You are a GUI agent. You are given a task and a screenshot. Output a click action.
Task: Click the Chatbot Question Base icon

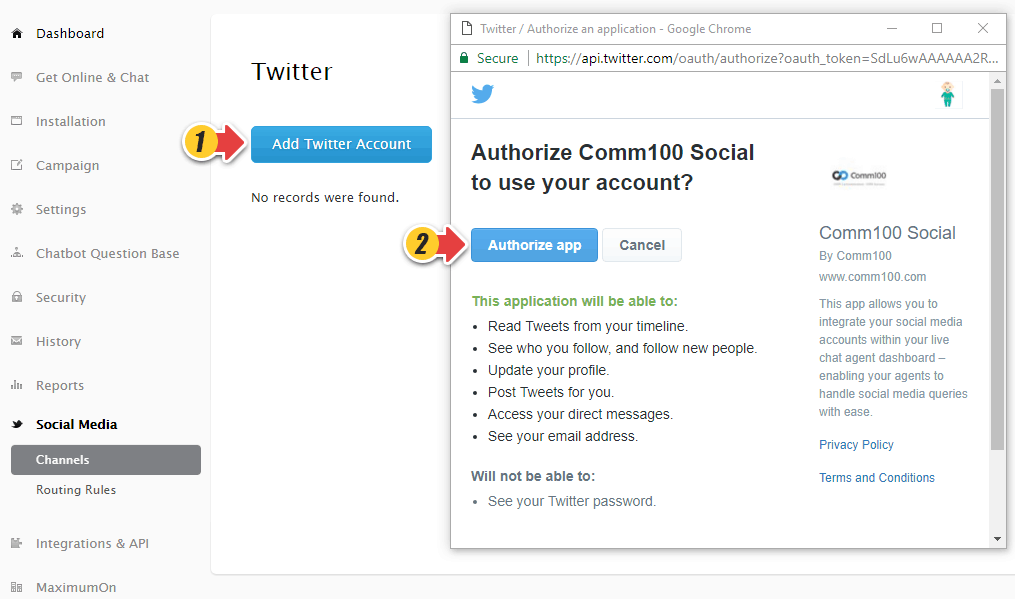click(x=17, y=253)
